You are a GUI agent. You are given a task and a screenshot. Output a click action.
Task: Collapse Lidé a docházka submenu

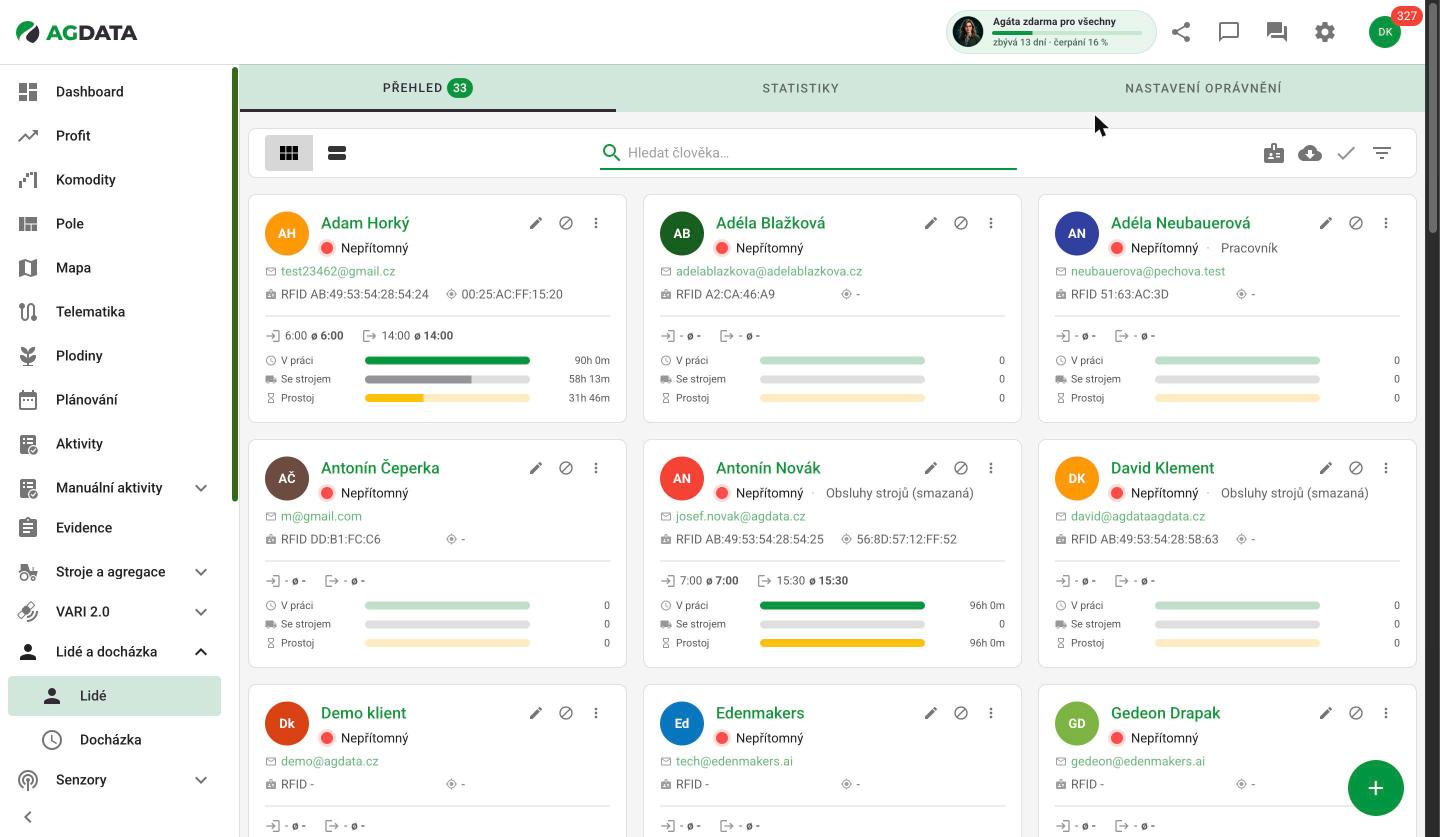(201, 652)
